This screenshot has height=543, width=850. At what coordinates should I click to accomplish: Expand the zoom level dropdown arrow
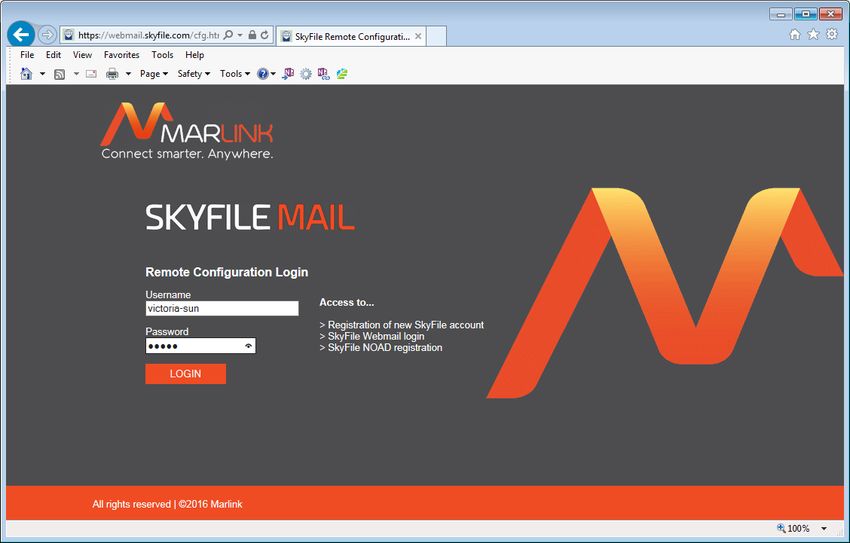point(824,528)
